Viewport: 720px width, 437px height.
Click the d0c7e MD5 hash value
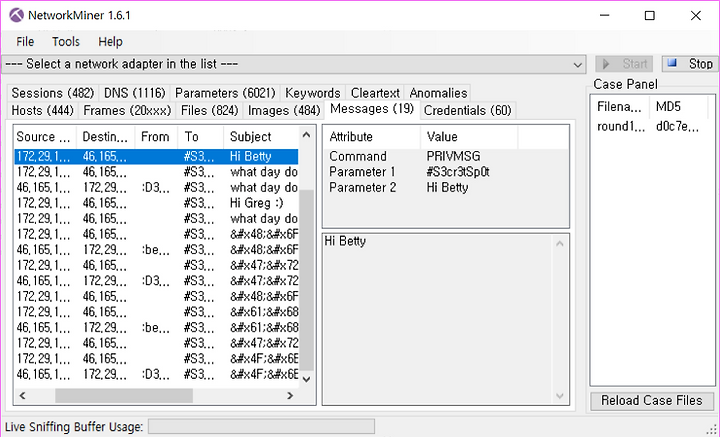pos(677,127)
